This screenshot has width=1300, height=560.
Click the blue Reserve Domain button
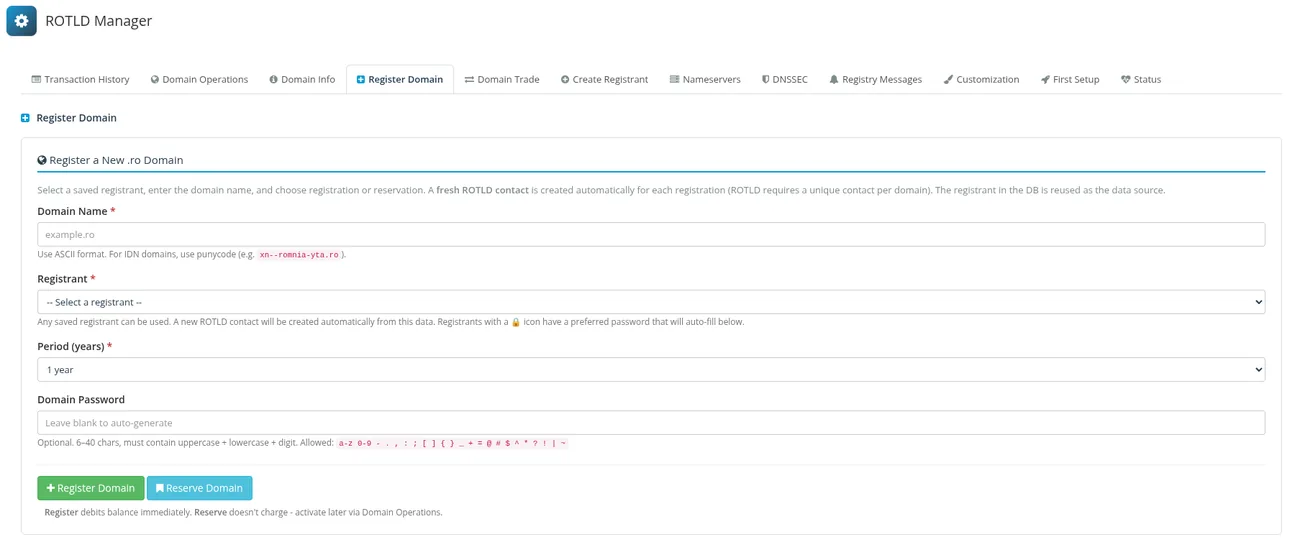(200, 488)
